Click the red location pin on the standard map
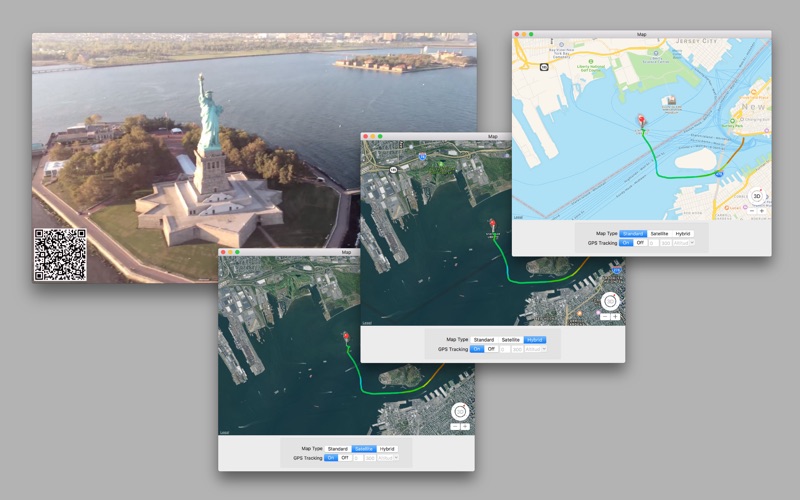This screenshot has width=800, height=500. [x=641, y=120]
